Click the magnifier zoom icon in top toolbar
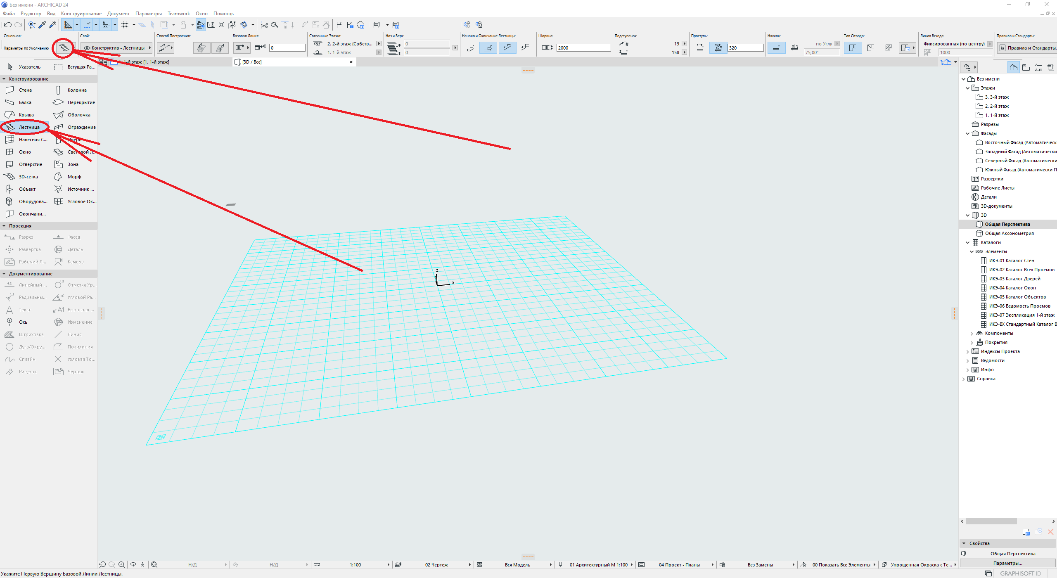The image size is (1057, 578). pyautogui.click(x=274, y=25)
